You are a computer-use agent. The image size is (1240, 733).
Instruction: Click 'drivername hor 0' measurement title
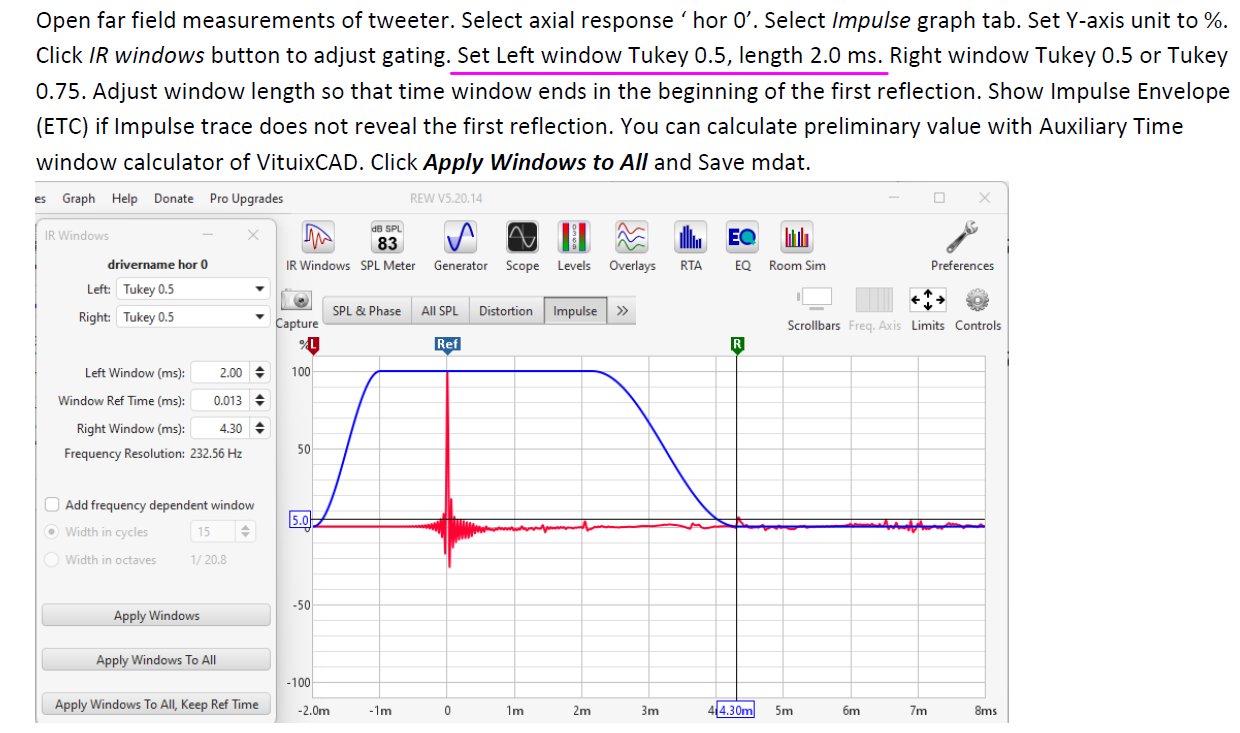coord(158,264)
